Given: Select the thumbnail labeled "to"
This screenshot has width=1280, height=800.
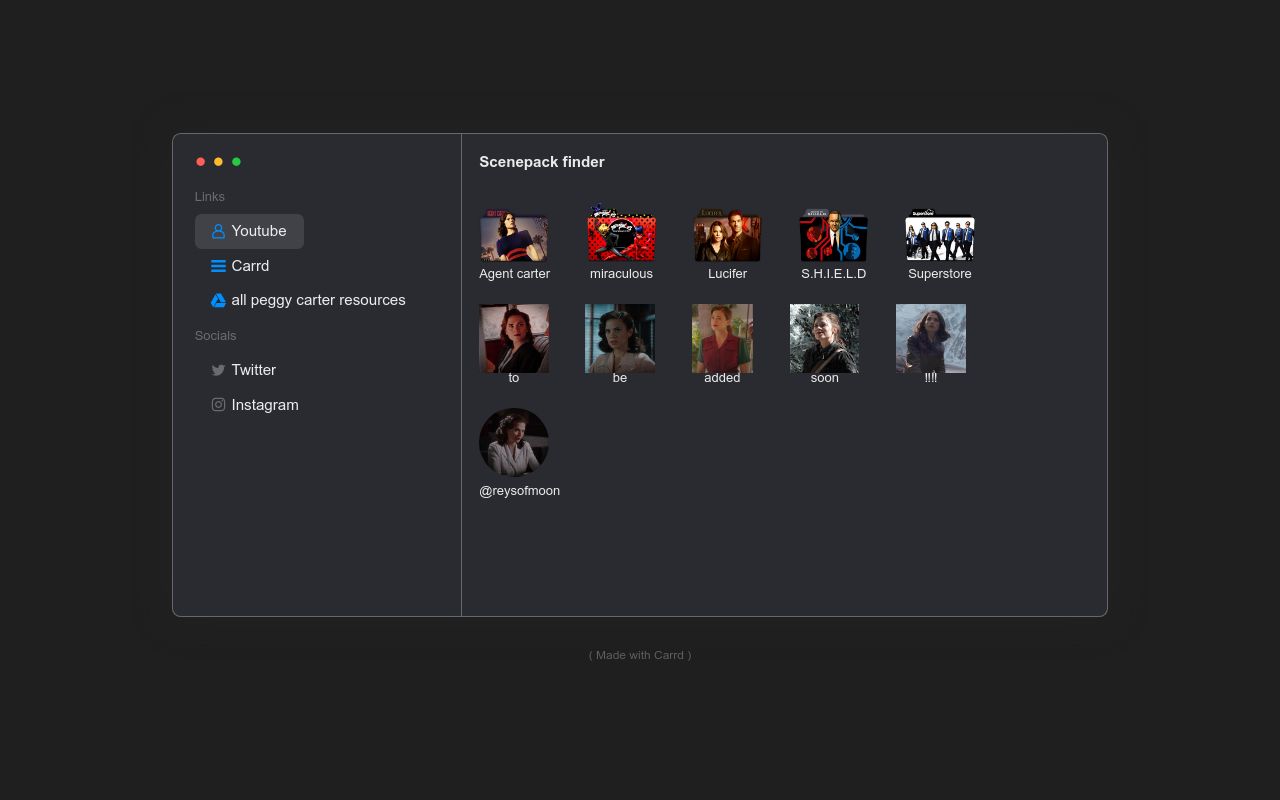Looking at the screenshot, I should (x=514, y=338).
